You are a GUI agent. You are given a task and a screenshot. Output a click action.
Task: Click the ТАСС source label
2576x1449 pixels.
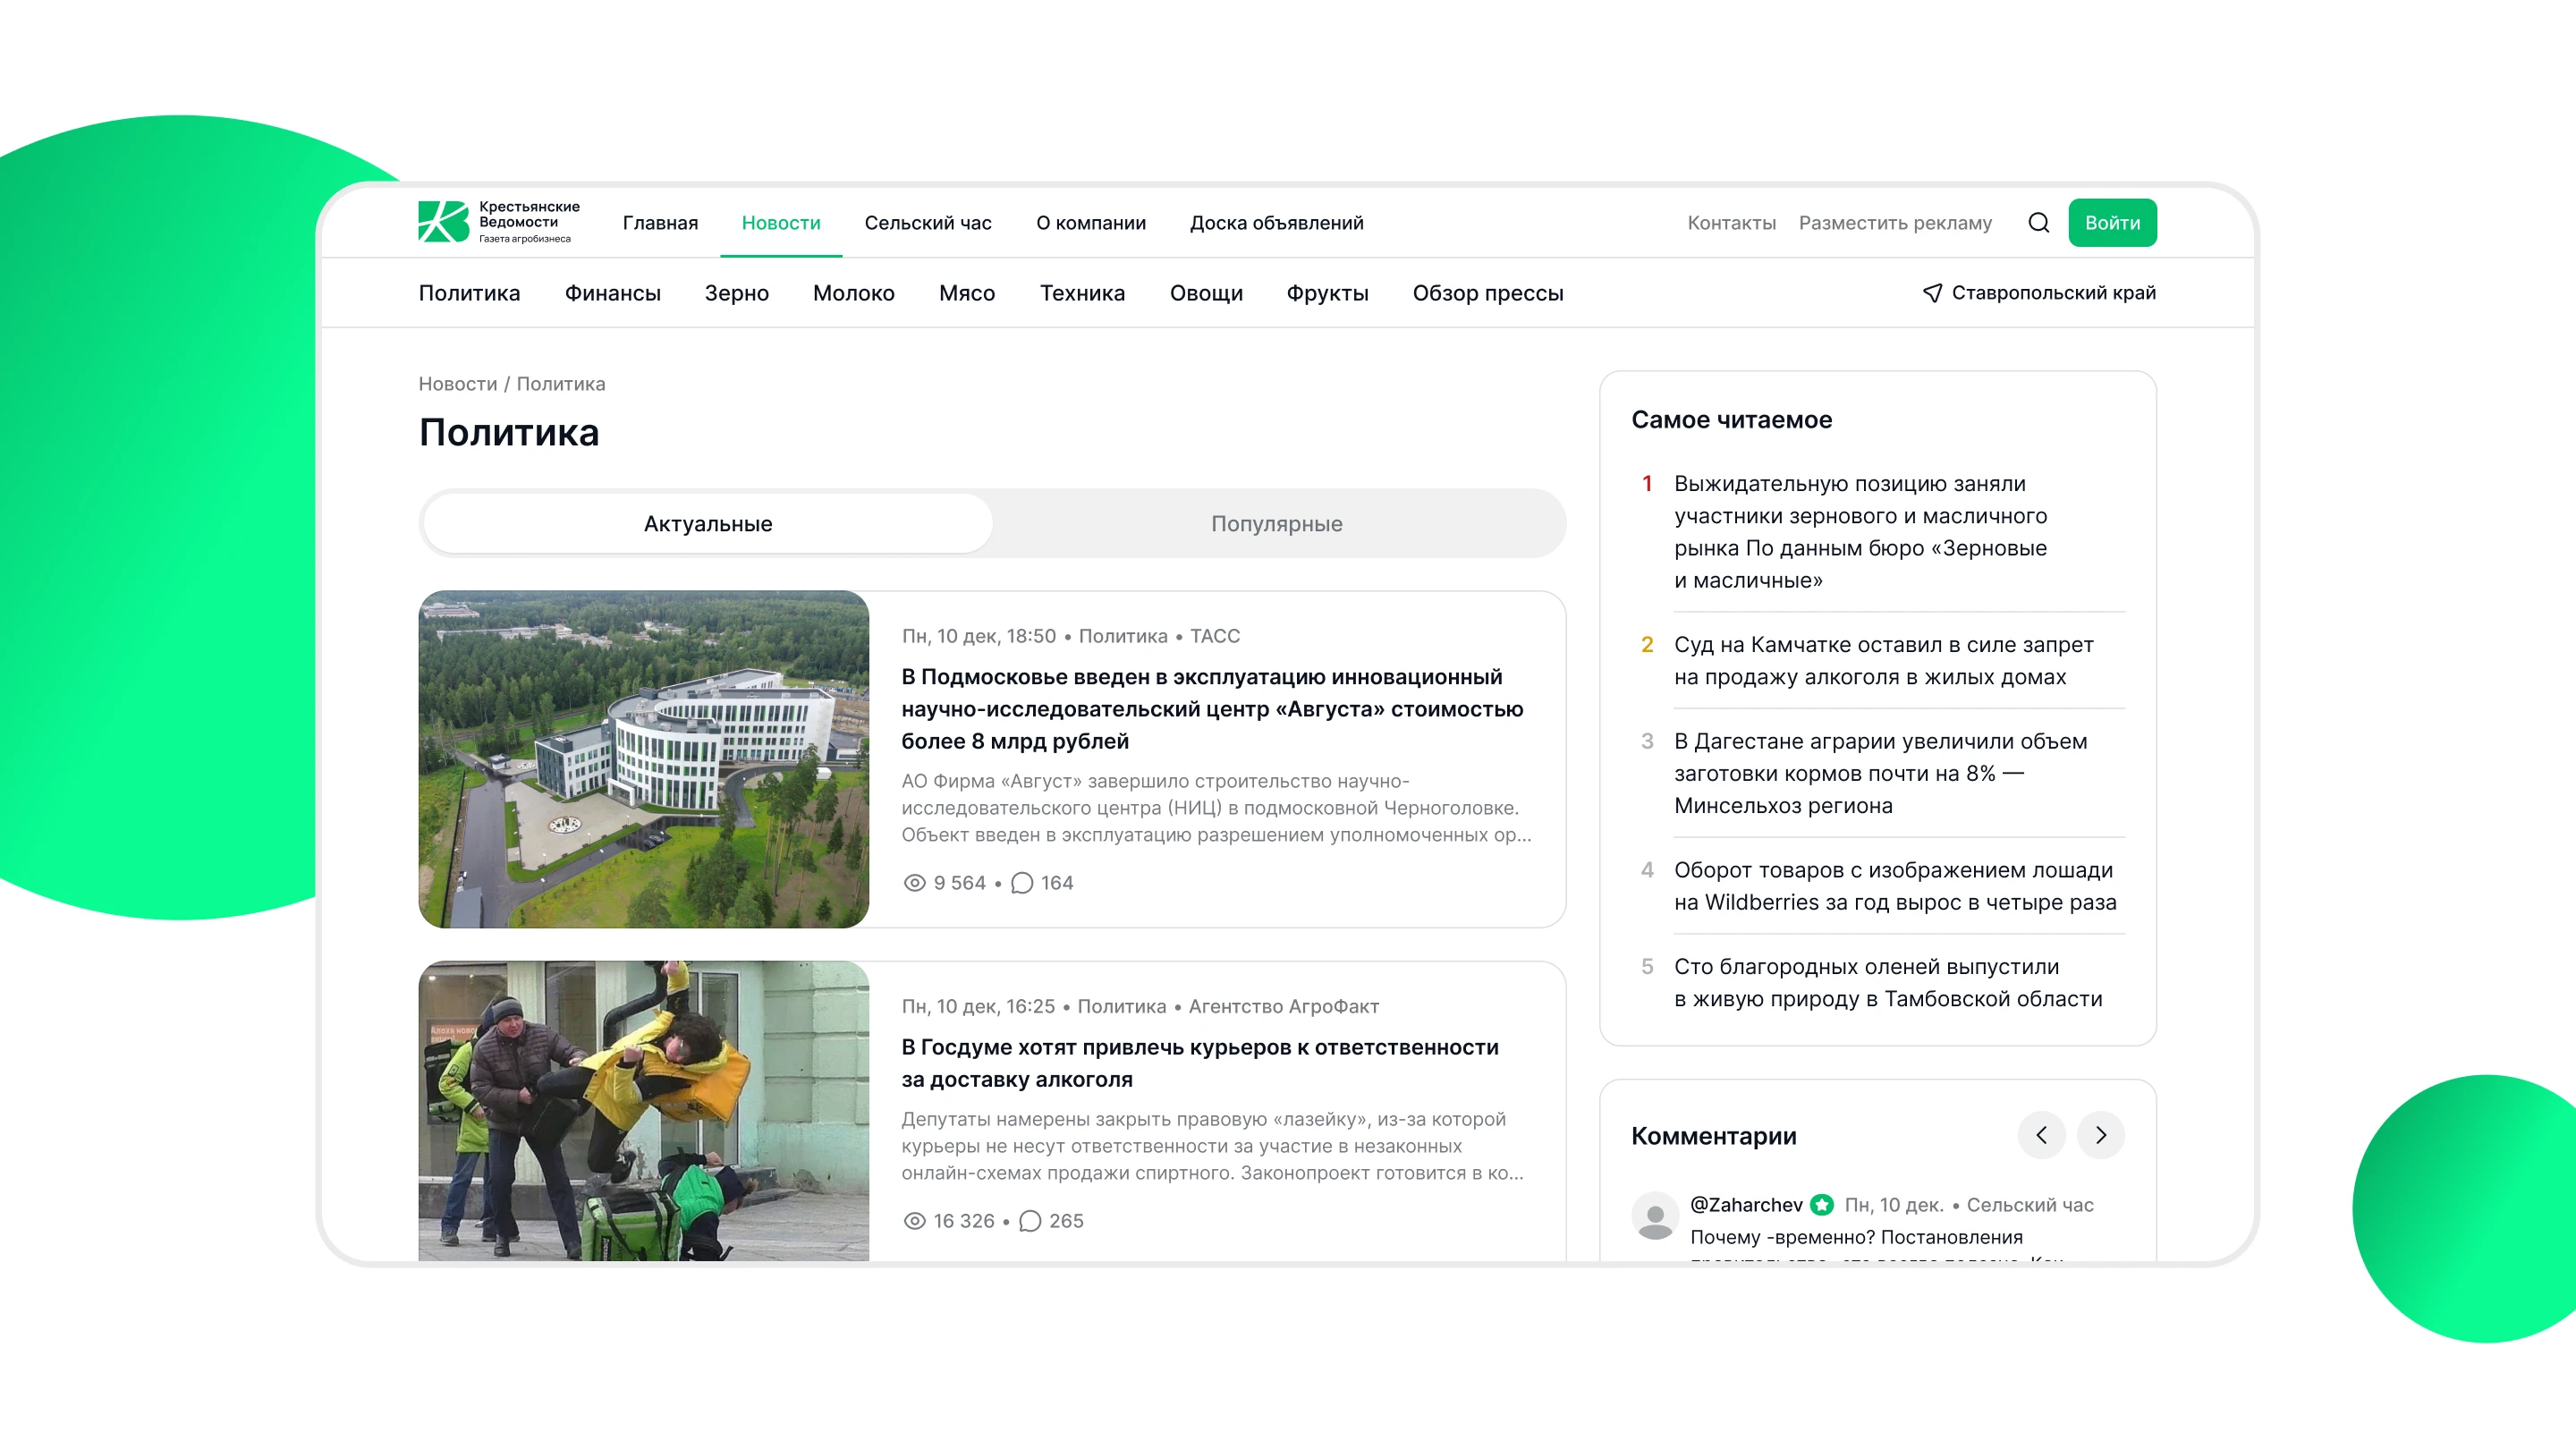pyautogui.click(x=1215, y=636)
